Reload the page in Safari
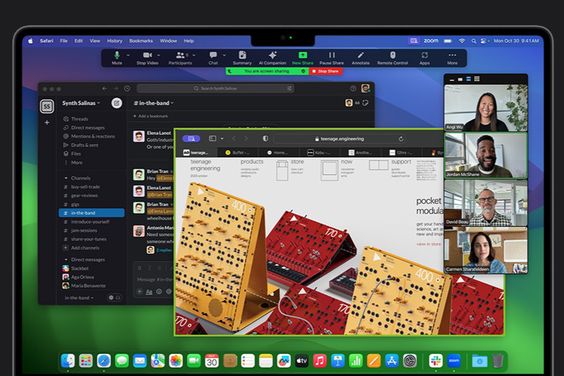 click(401, 139)
